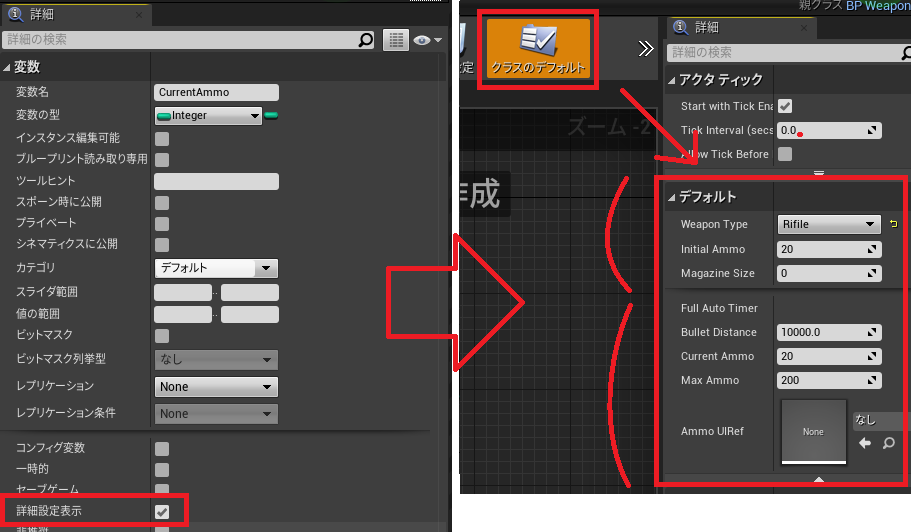Image resolution: width=911 pixels, height=532 pixels.
Task: Click Bullet Distance value 10000.0
Action: point(801,332)
